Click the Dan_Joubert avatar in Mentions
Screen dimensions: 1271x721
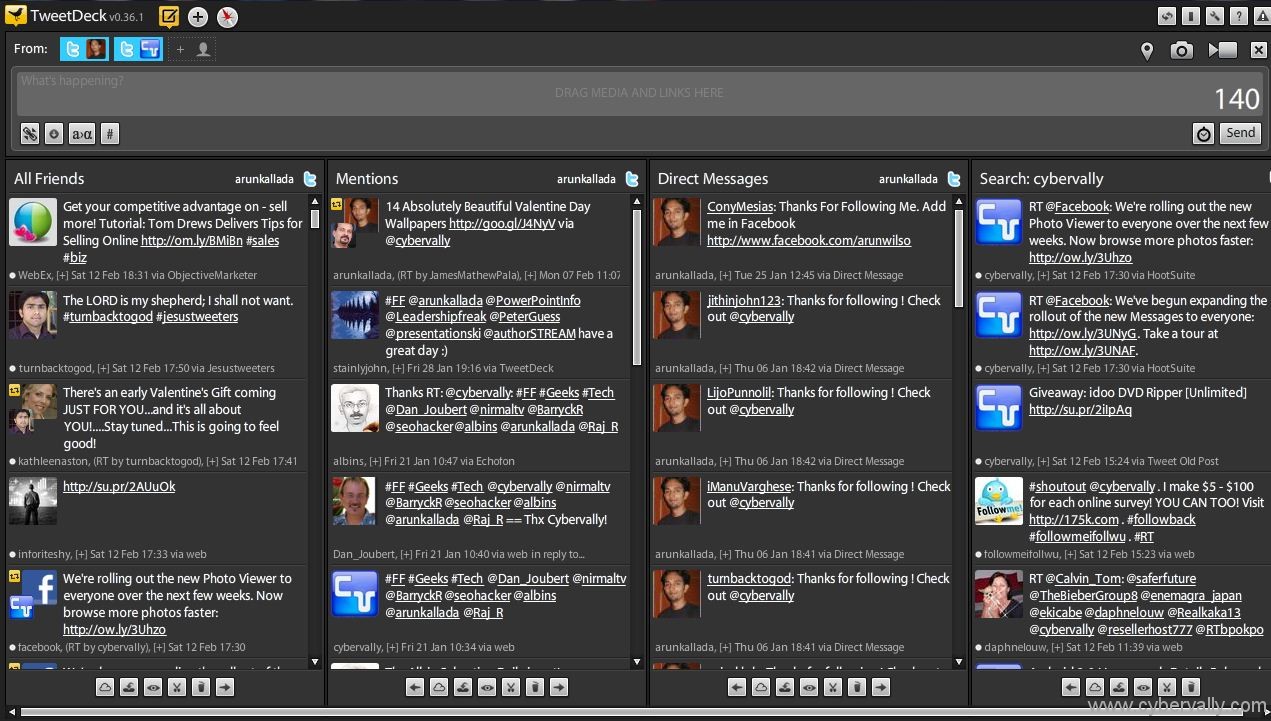[355, 501]
